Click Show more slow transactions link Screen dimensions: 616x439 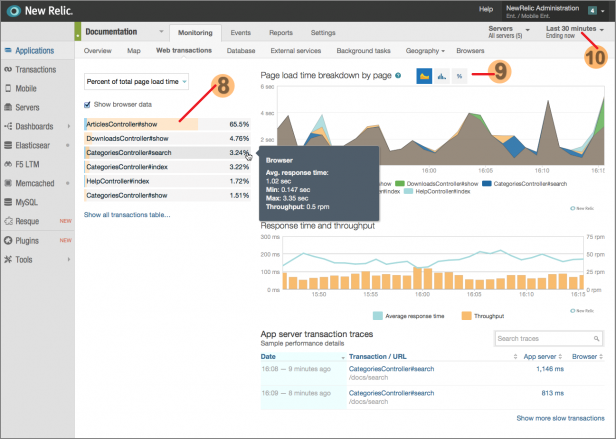(x=560, y=418)
